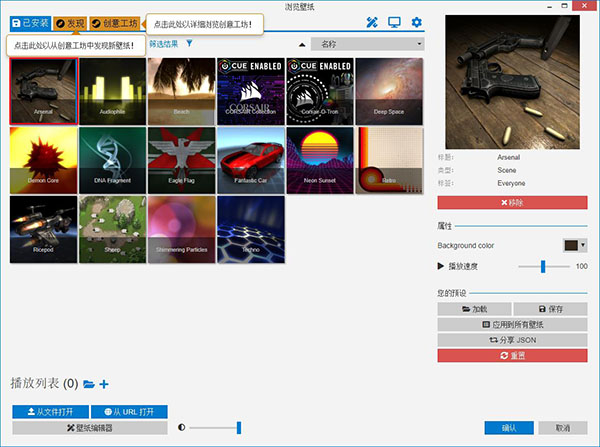
Task: Click the 从文件打开 button
Action: pyautogui.click(x=50, y=412)
